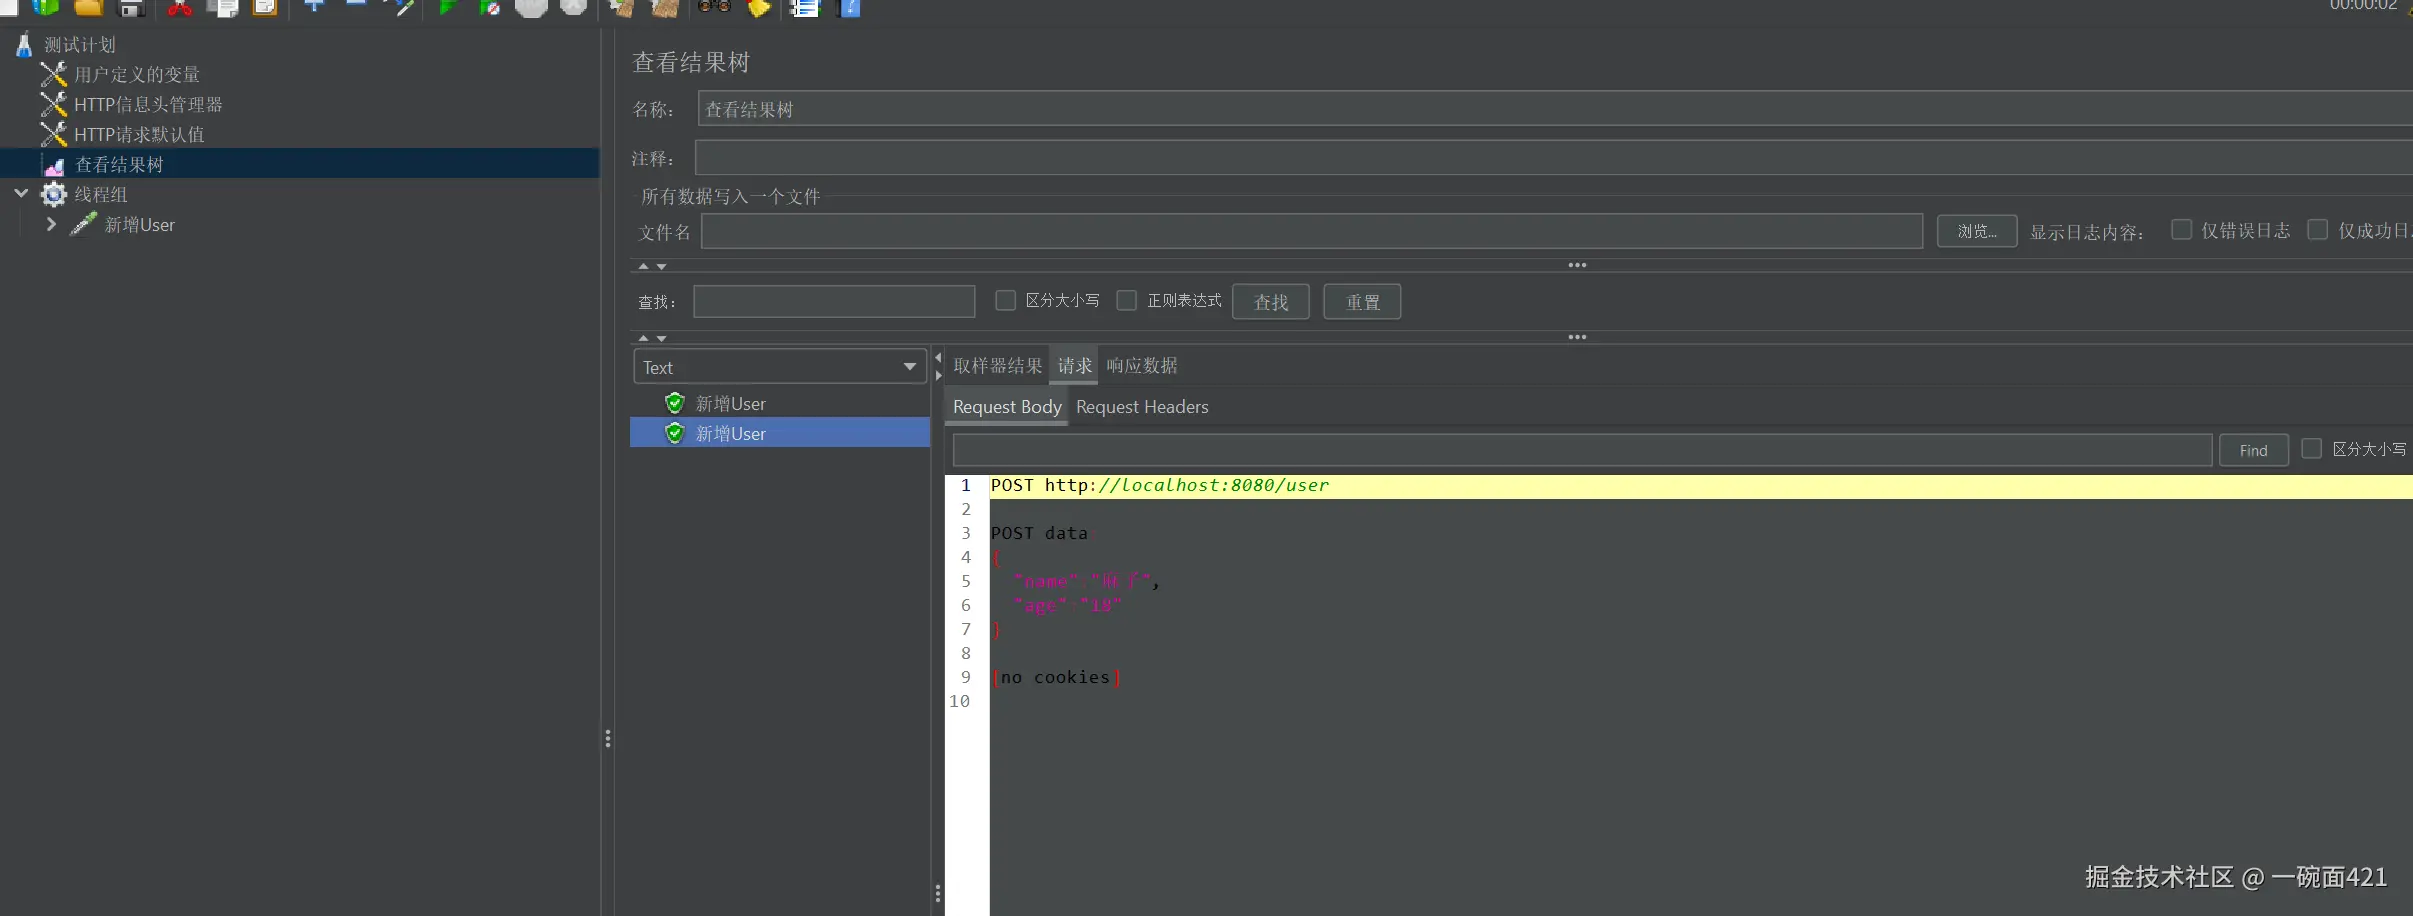Click the highlighted 新增User result row

(780, 433)
